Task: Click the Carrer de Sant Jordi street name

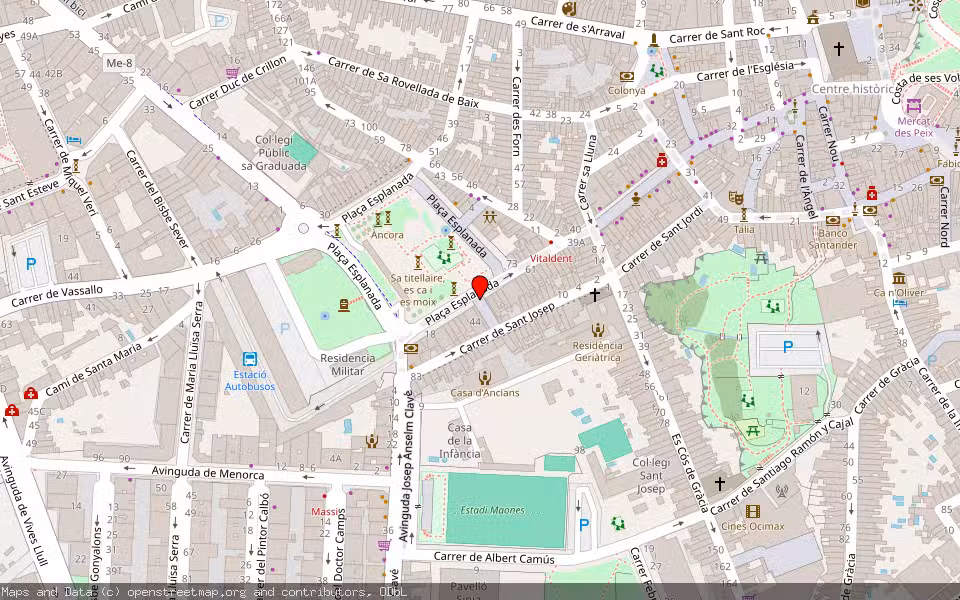Action: pos(662,240)
